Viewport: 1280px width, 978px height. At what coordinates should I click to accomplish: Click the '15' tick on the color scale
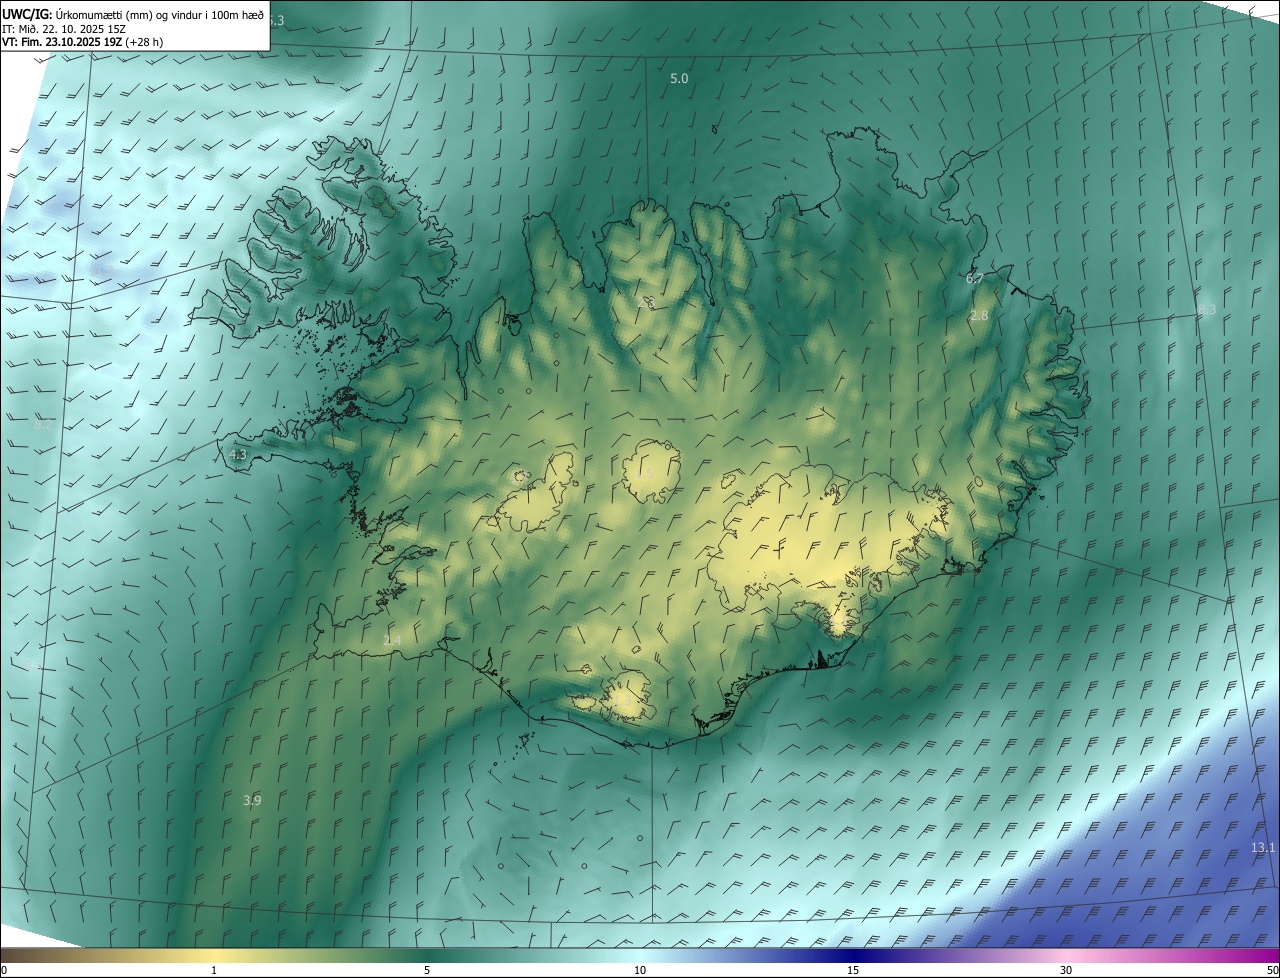click(853, 970)
